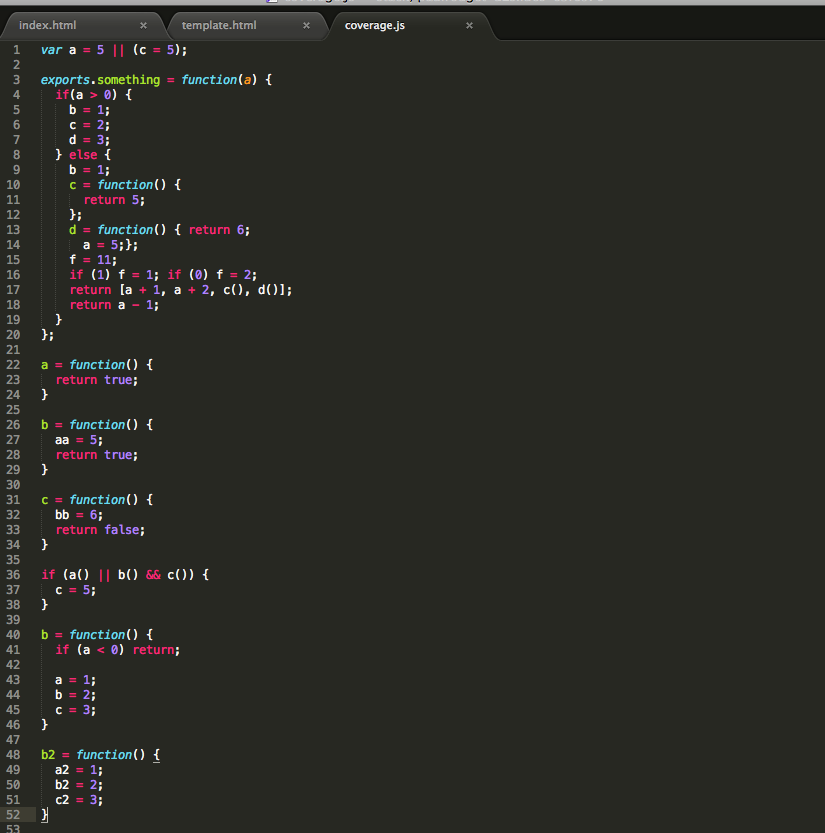825x833 pixels.
Task: Click 'exports.something = function(a) {' line
Action: 156,80
